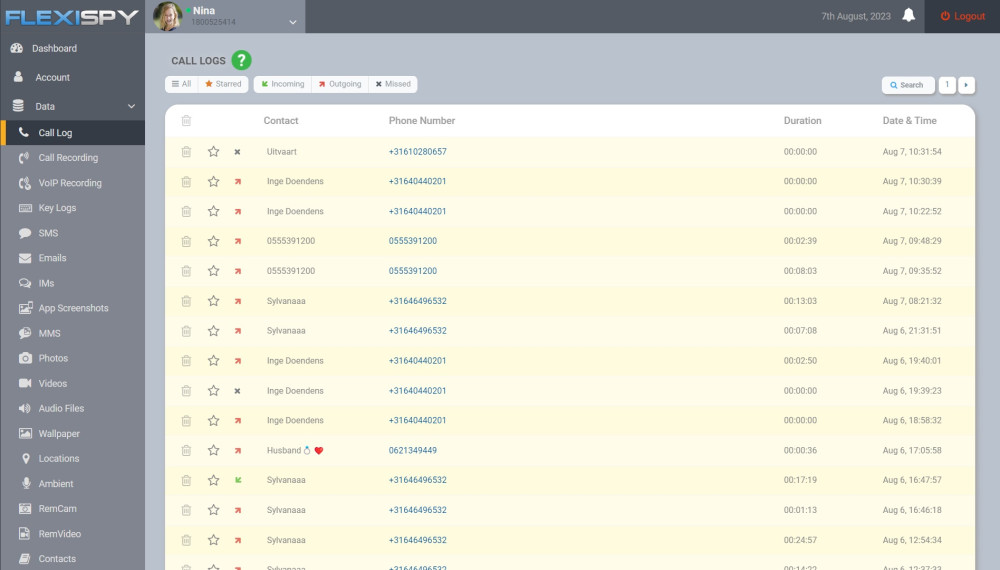Star the Uitvaart call entry
Image resolution: width=1000 pixels, height=570 pixels.
click(x=213, y=152)
